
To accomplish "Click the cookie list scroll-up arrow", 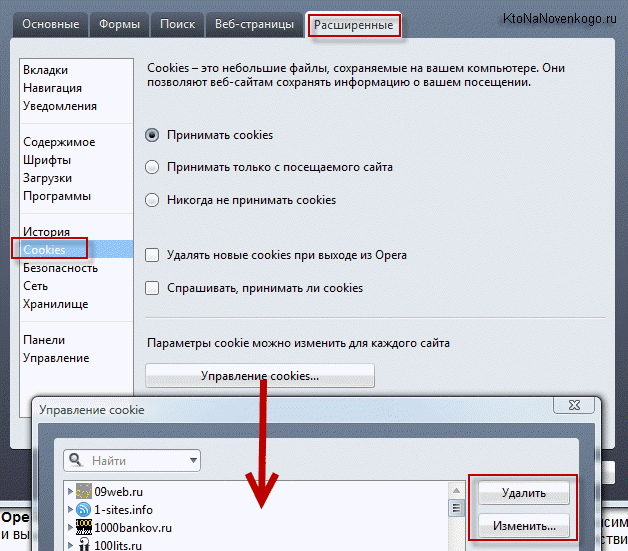I will [x=456, y=490].
